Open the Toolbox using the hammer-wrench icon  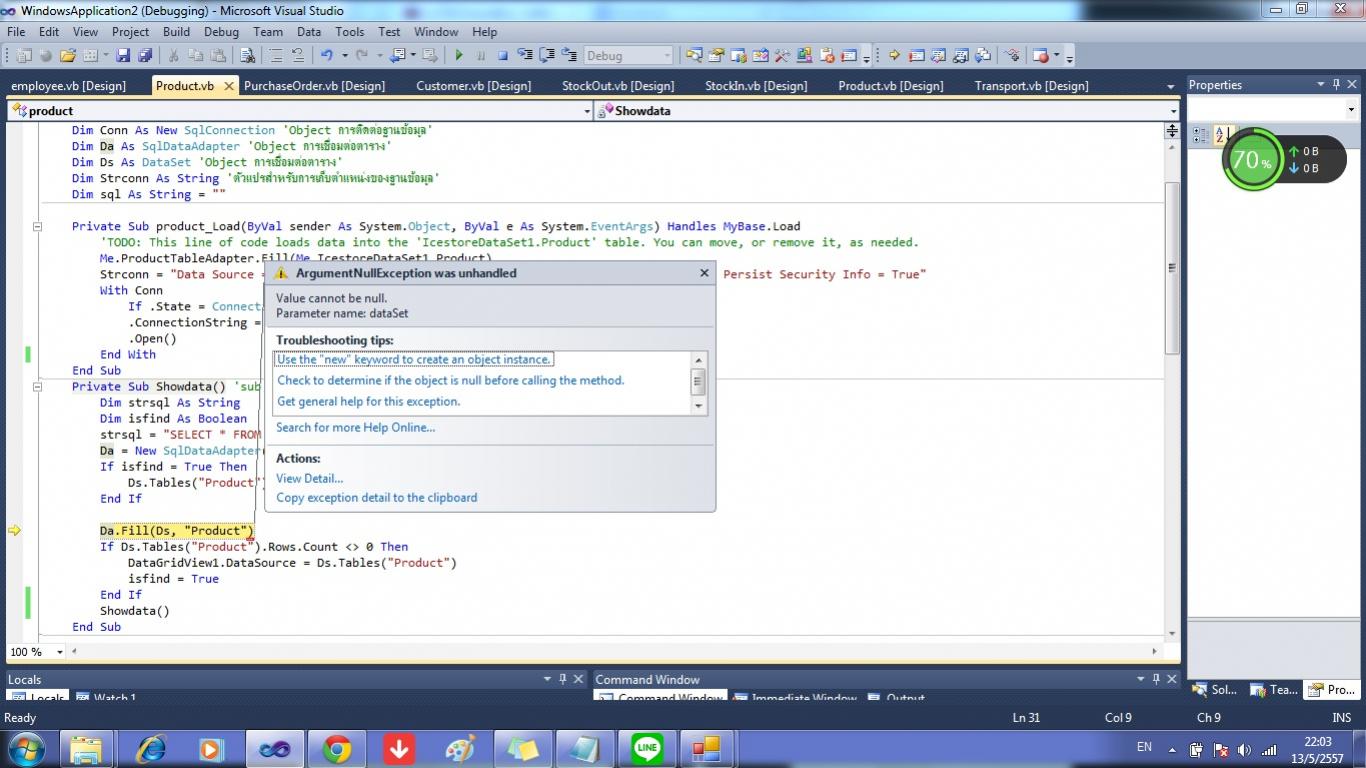click(x=781, y=56)
